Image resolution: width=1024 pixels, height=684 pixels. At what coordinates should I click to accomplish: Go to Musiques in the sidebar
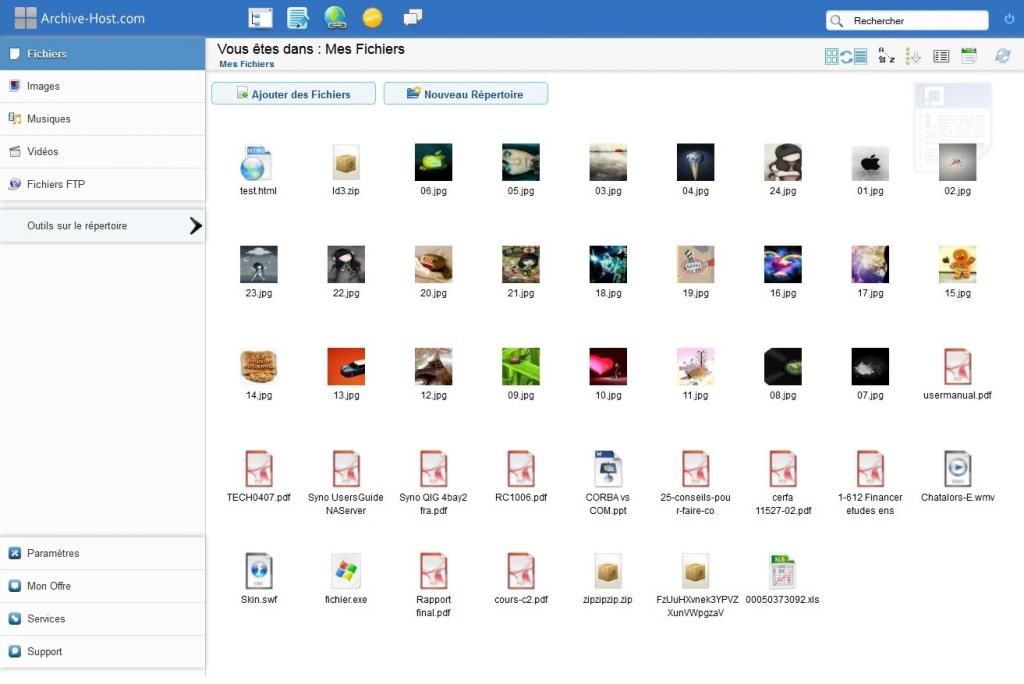(48, 119)
